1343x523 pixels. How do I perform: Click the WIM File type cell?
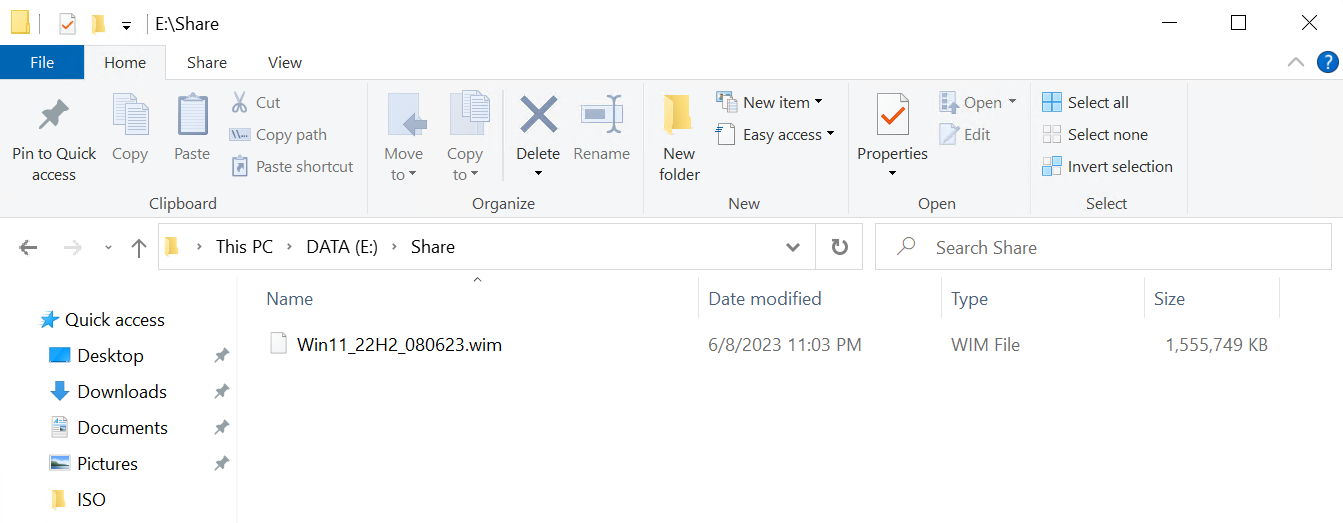[x=986, y=345]
